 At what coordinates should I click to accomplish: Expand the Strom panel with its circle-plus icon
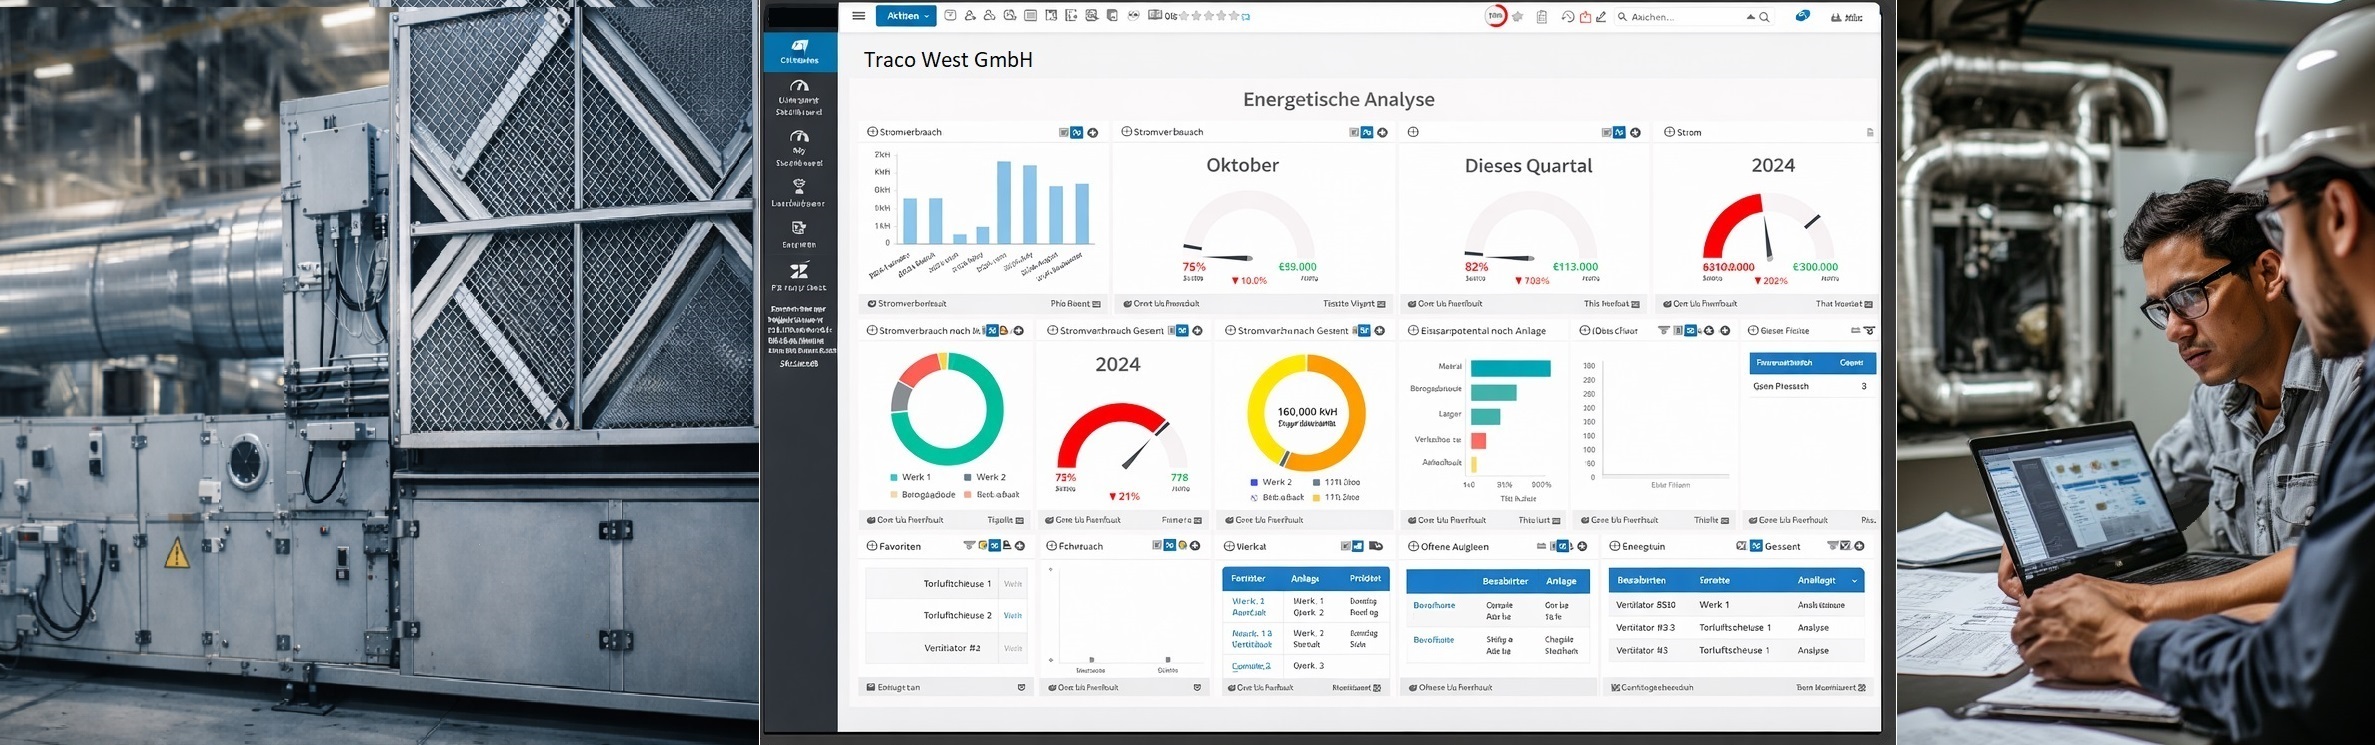coord(1669,132)
